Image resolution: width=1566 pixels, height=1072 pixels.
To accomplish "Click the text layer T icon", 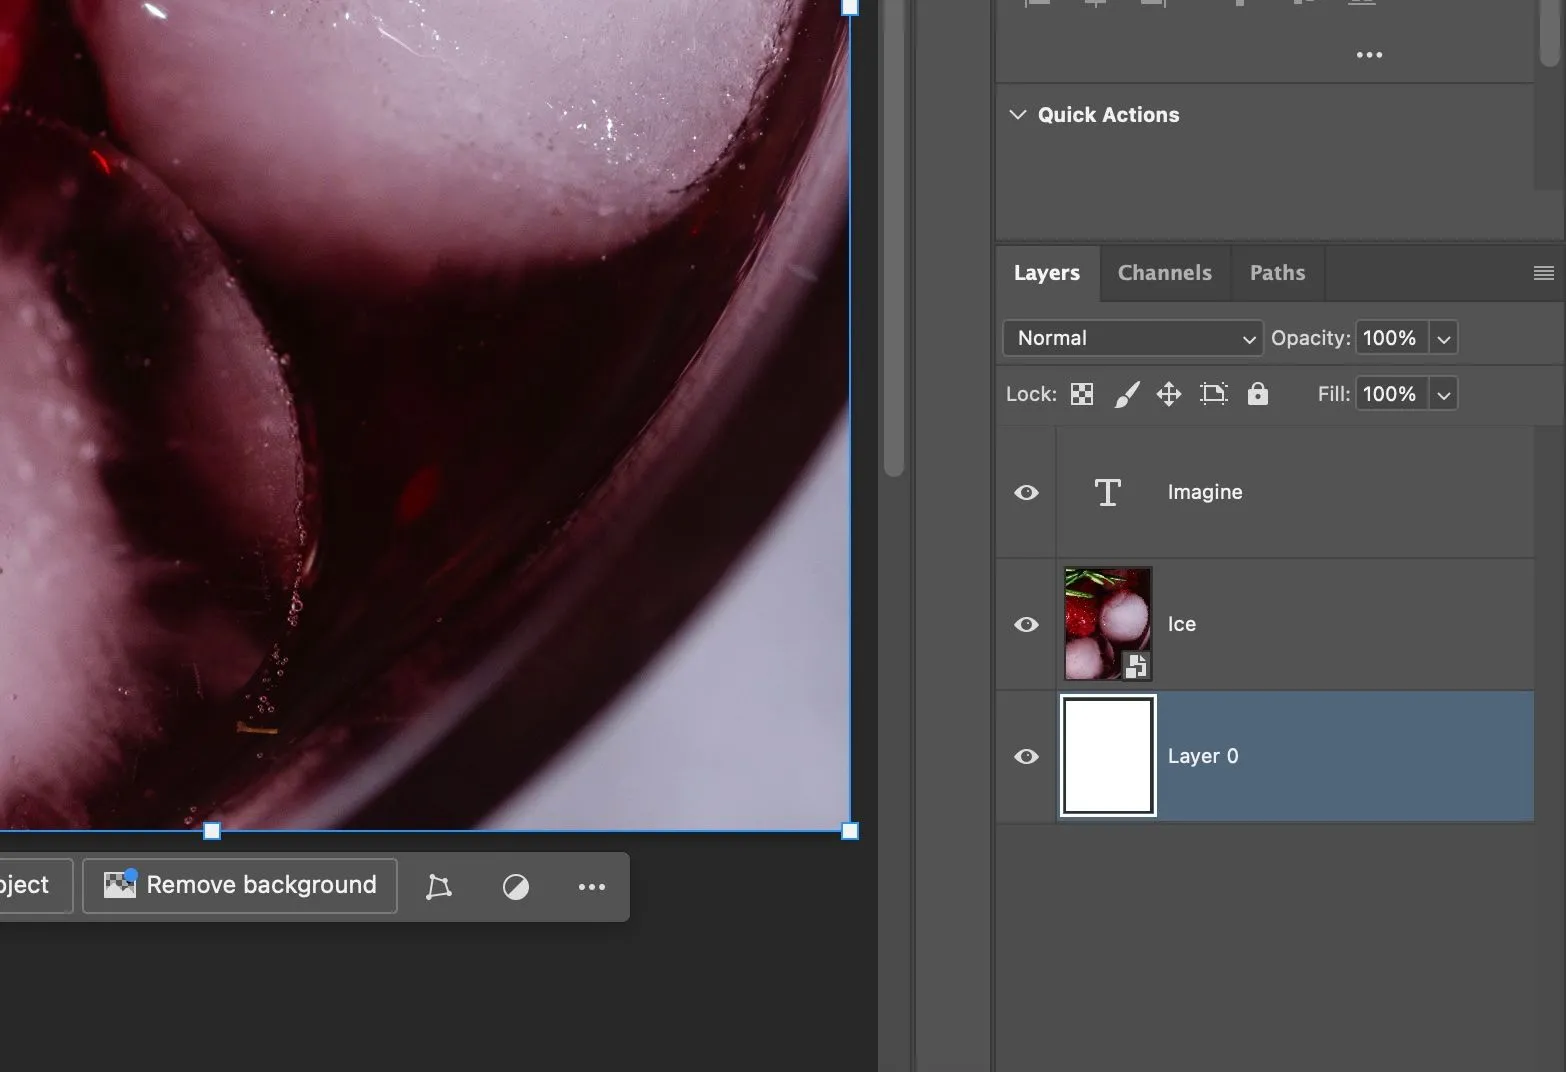I will [x=1107, y=492].
